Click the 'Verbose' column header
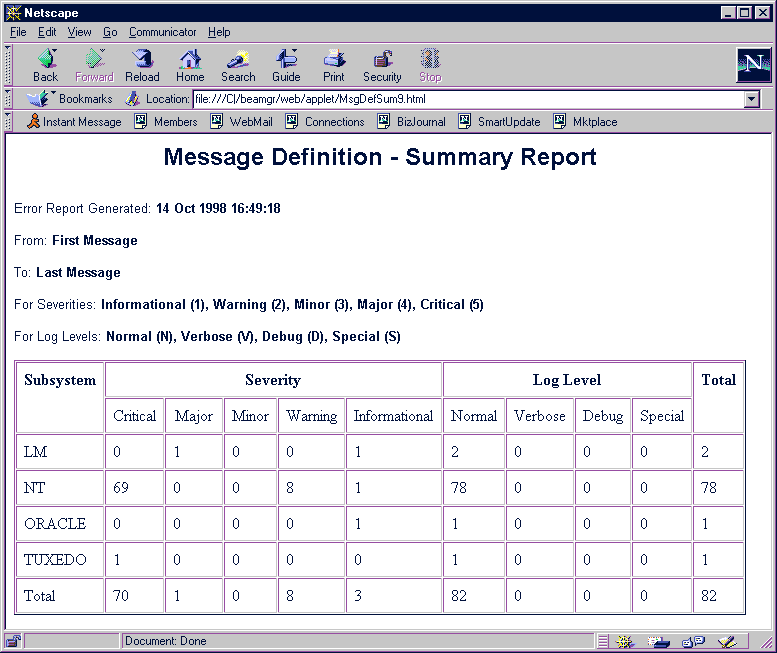The height and width of the screenshot is (653, 777). click(x=540, y=416)
